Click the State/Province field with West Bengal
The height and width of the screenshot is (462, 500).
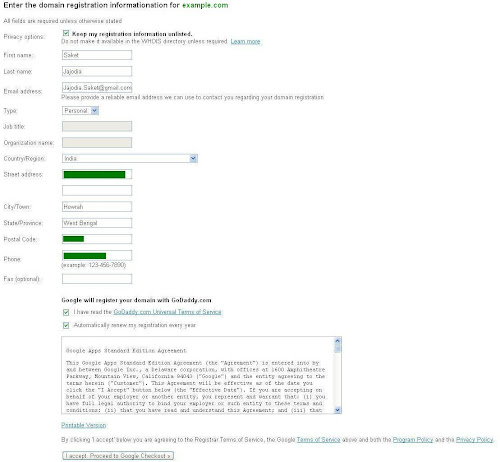tap(97, 223)
